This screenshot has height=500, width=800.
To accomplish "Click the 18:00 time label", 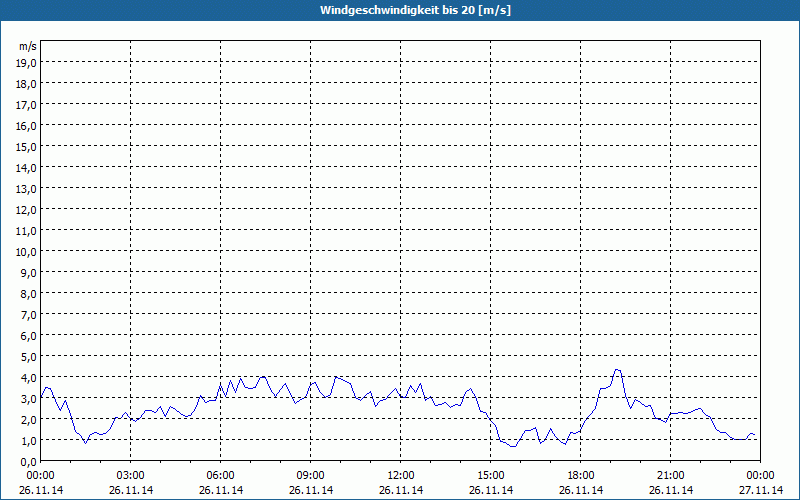I will pyautogui.click(x=581, y=476).
